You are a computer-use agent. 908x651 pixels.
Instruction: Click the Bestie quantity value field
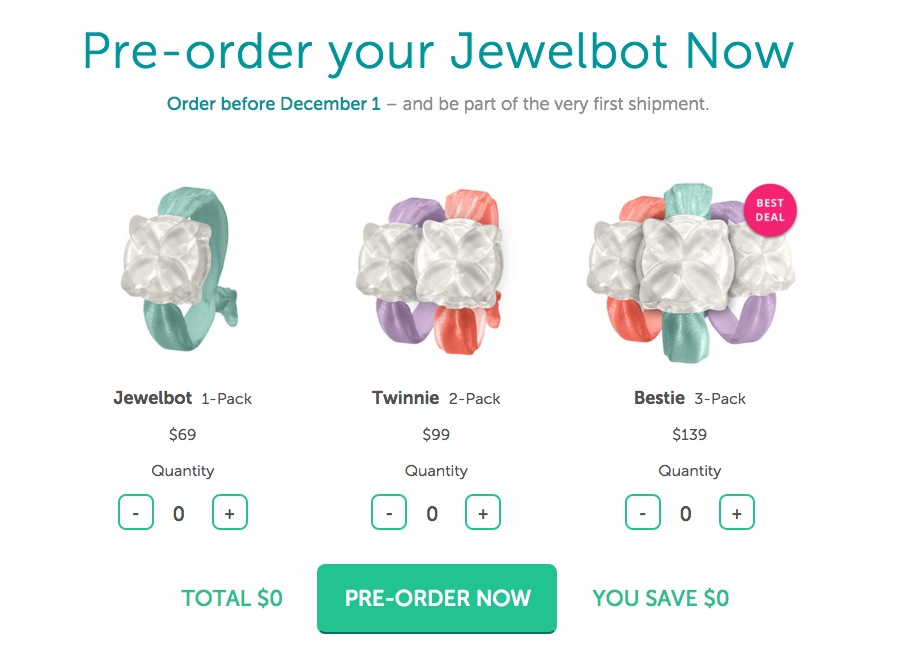pyautogui.click(x=685, y=514)
